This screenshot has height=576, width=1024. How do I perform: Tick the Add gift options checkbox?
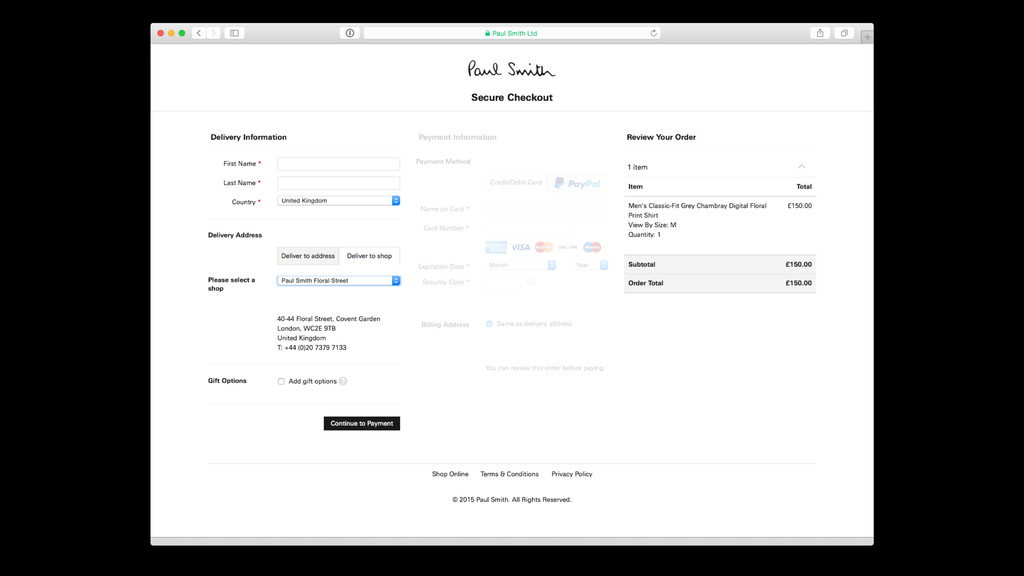point(281,381)
